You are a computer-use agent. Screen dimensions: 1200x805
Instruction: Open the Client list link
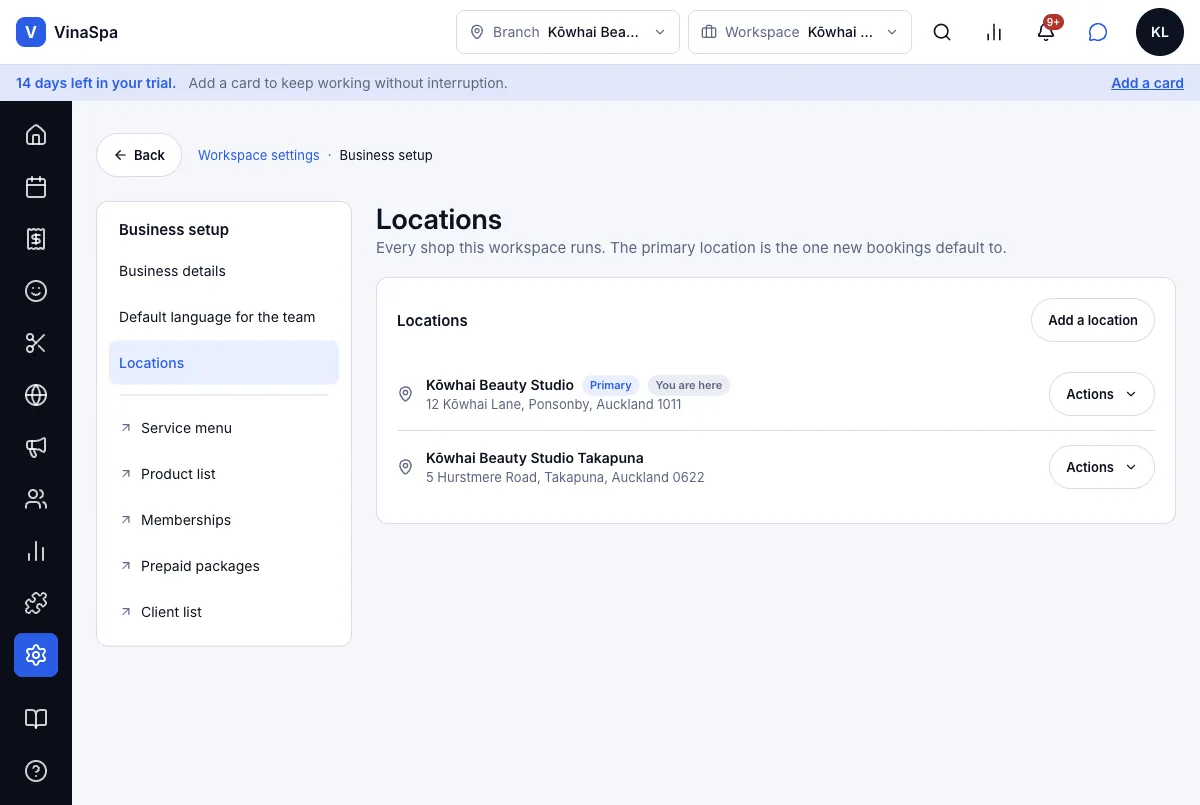click(x=224, y=612)
